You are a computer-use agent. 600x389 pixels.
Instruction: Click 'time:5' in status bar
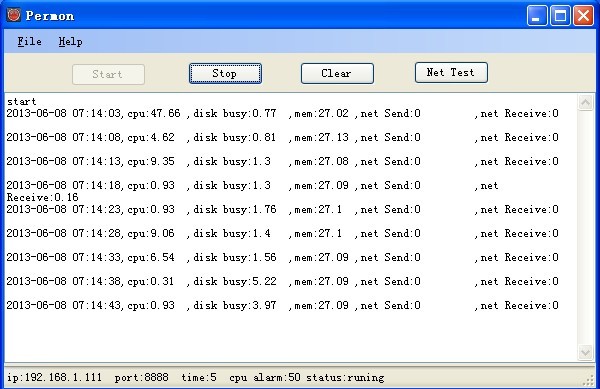point(199,378)
